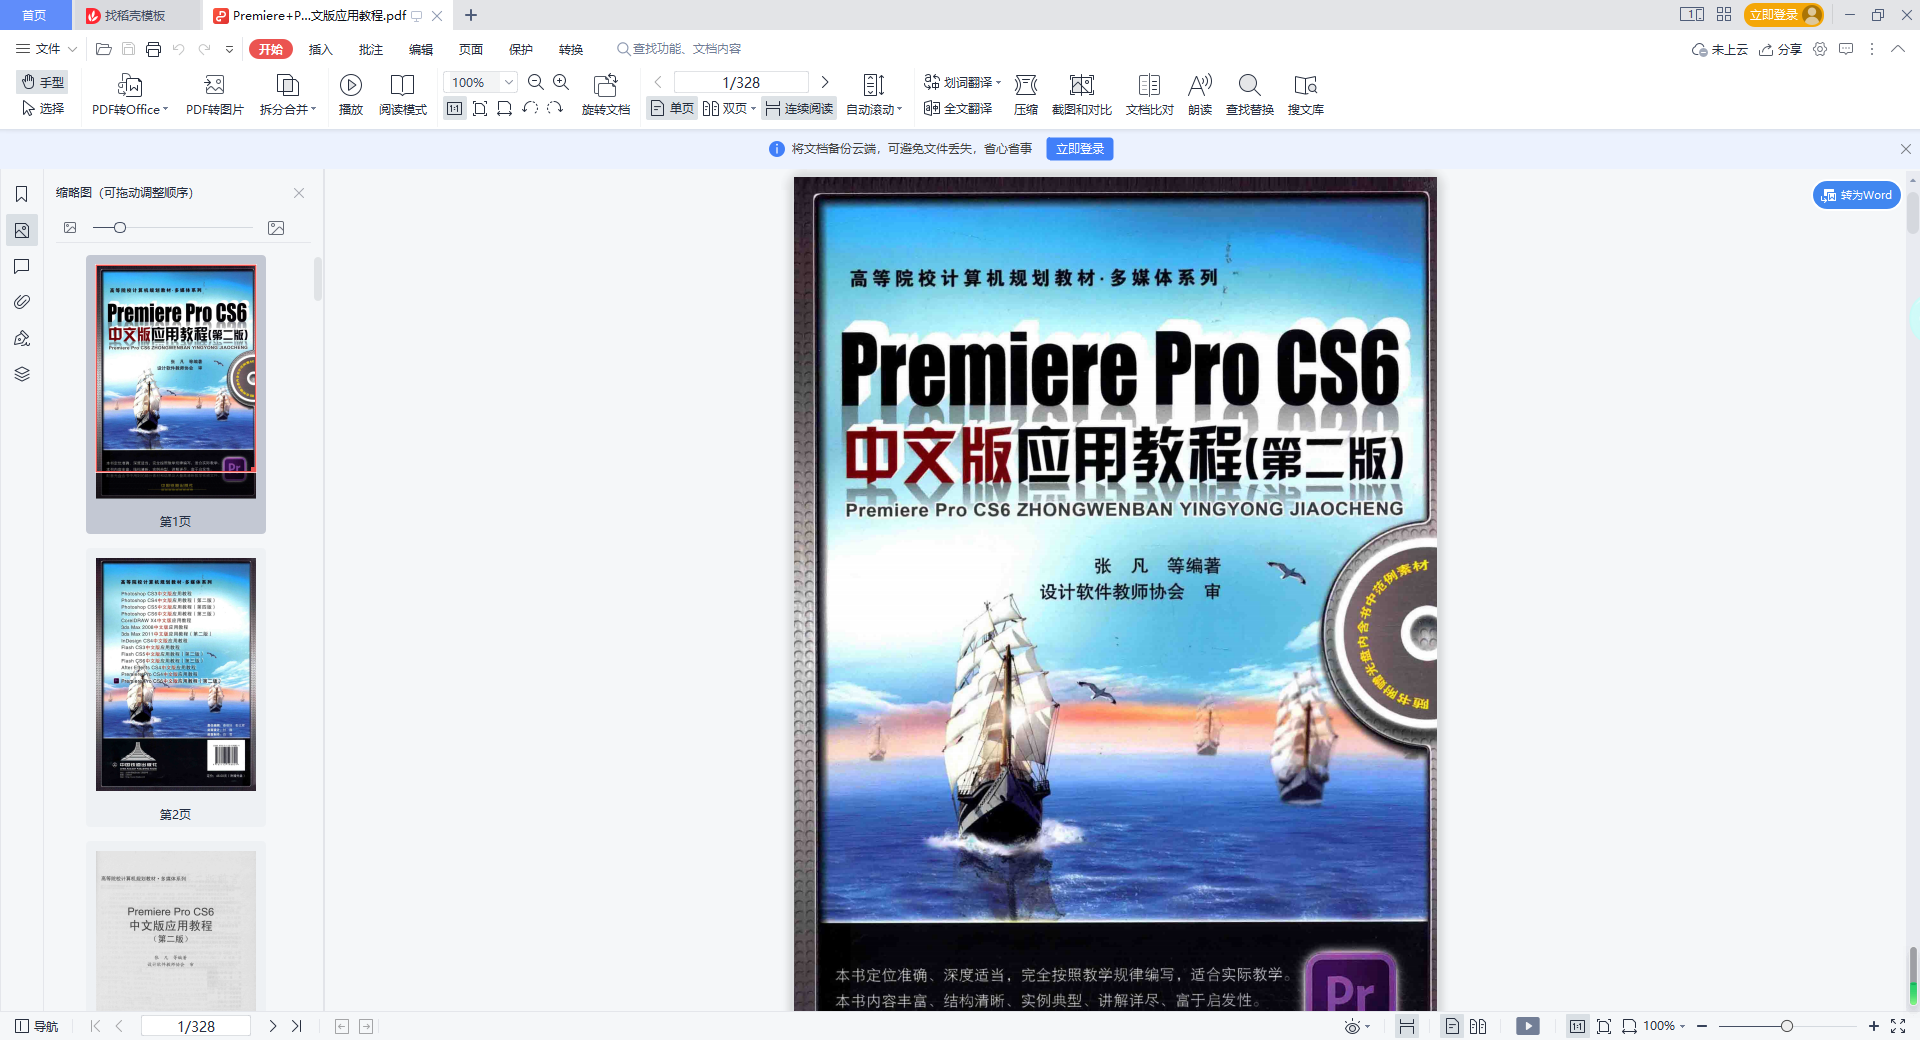Open the Split/Merge (拆分合并) menu
The image size is (1920, 1040).
288,95
